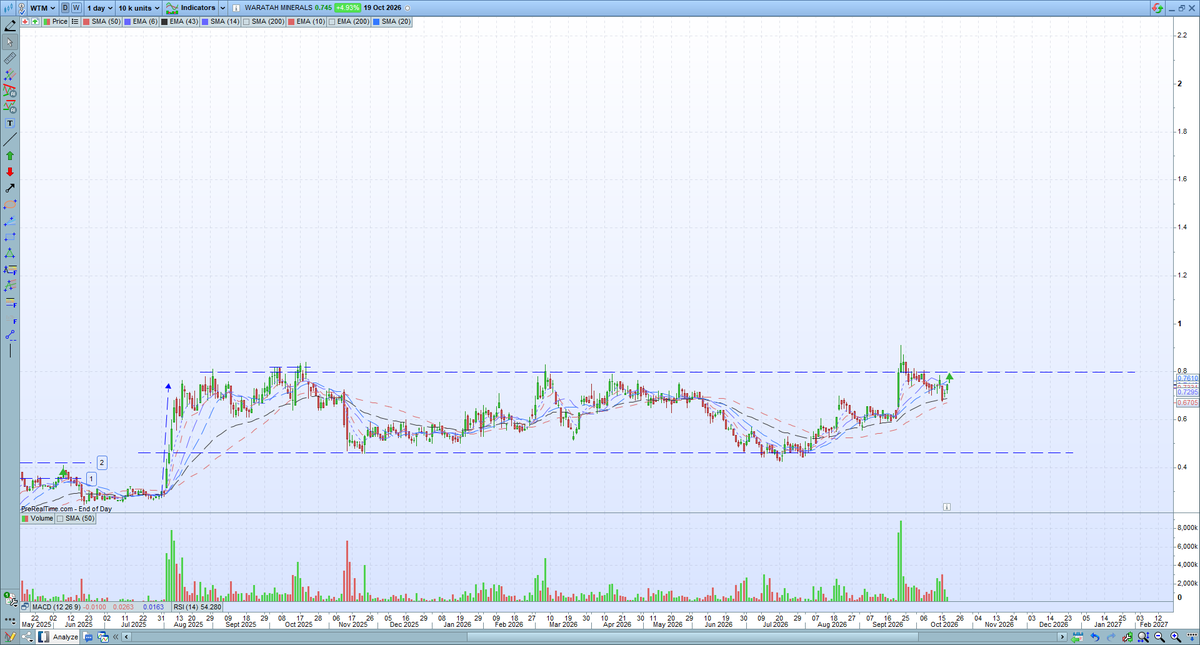This screenshot has width=1200, height=645.
Task: Select the black diagonal arrow tool
Action: 10,189
